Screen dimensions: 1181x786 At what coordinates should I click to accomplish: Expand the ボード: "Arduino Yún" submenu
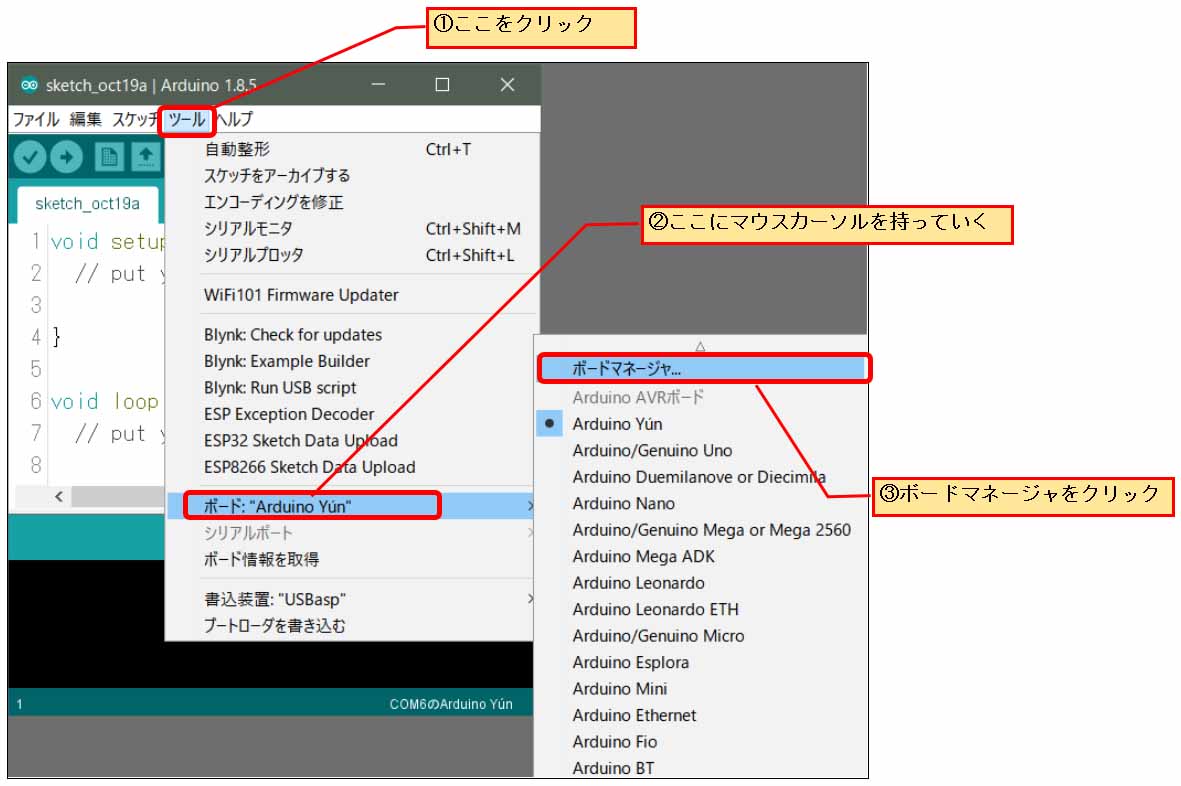[350, 506]
